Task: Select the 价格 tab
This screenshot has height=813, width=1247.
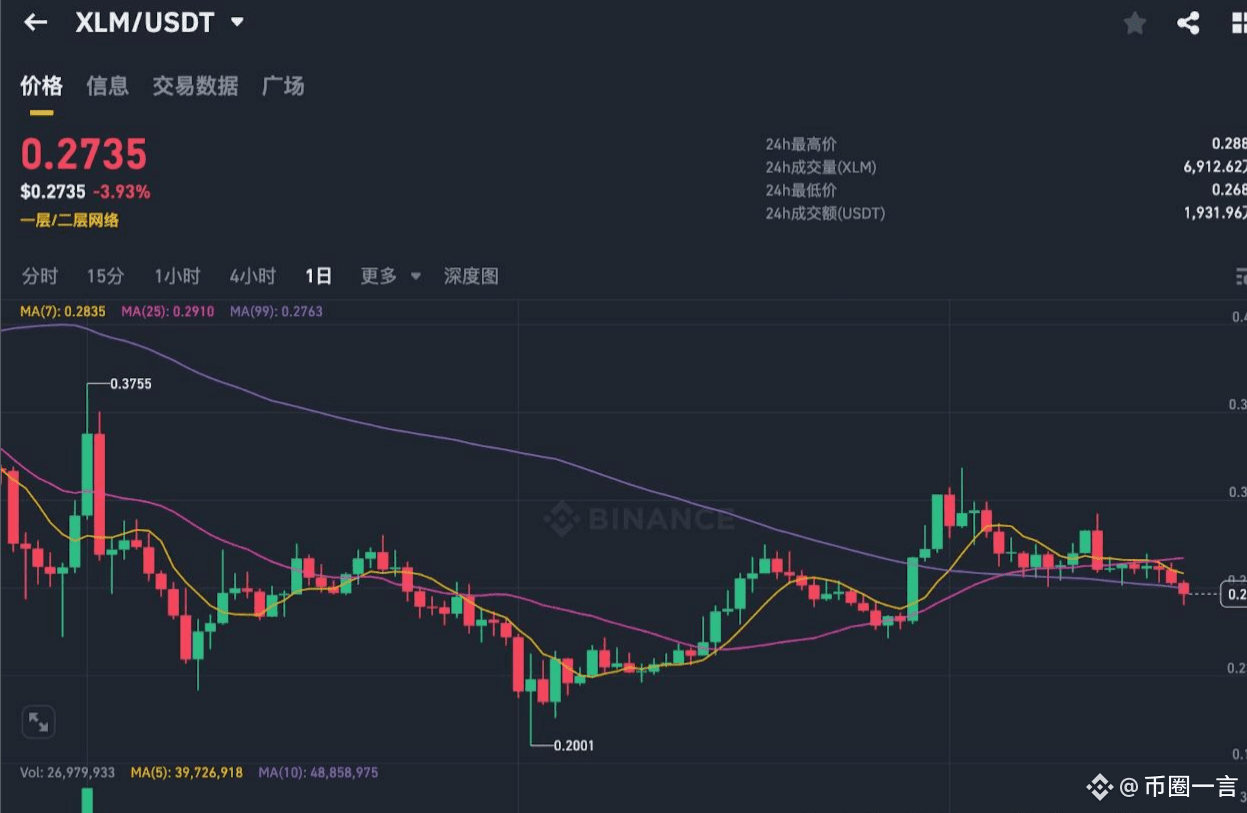Action: pyautogui.click(x=41, y=86)
